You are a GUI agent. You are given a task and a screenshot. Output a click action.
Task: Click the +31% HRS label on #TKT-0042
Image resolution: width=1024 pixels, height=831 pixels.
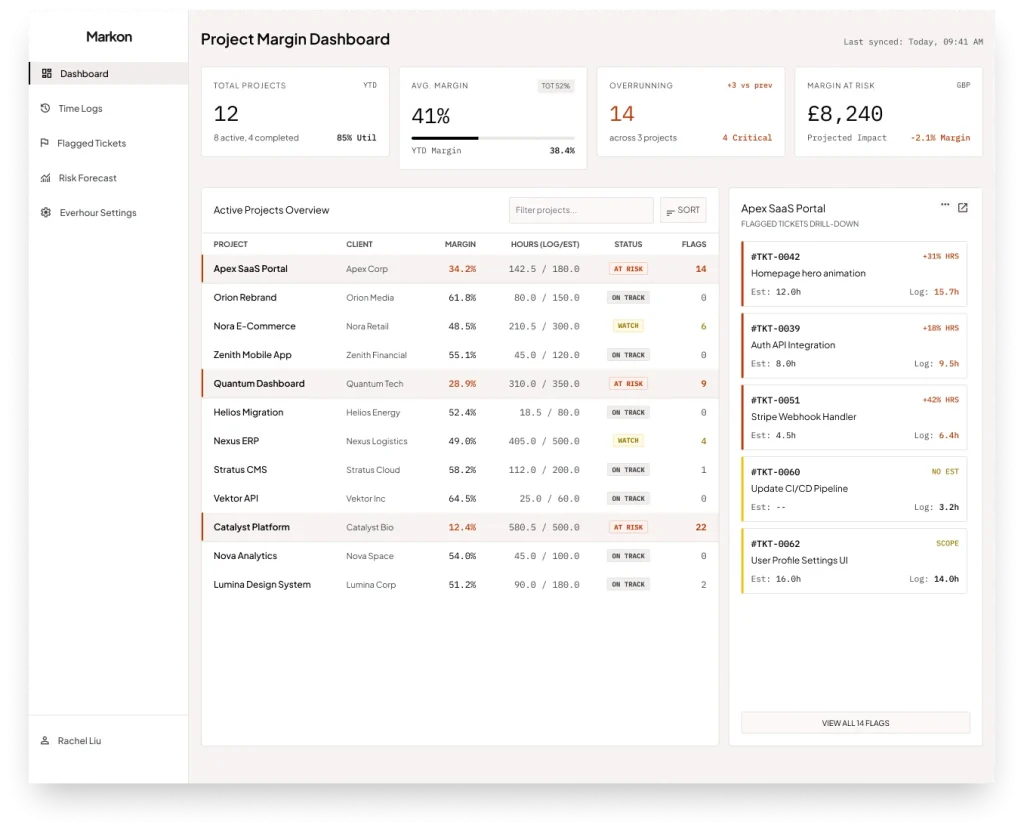940,256
